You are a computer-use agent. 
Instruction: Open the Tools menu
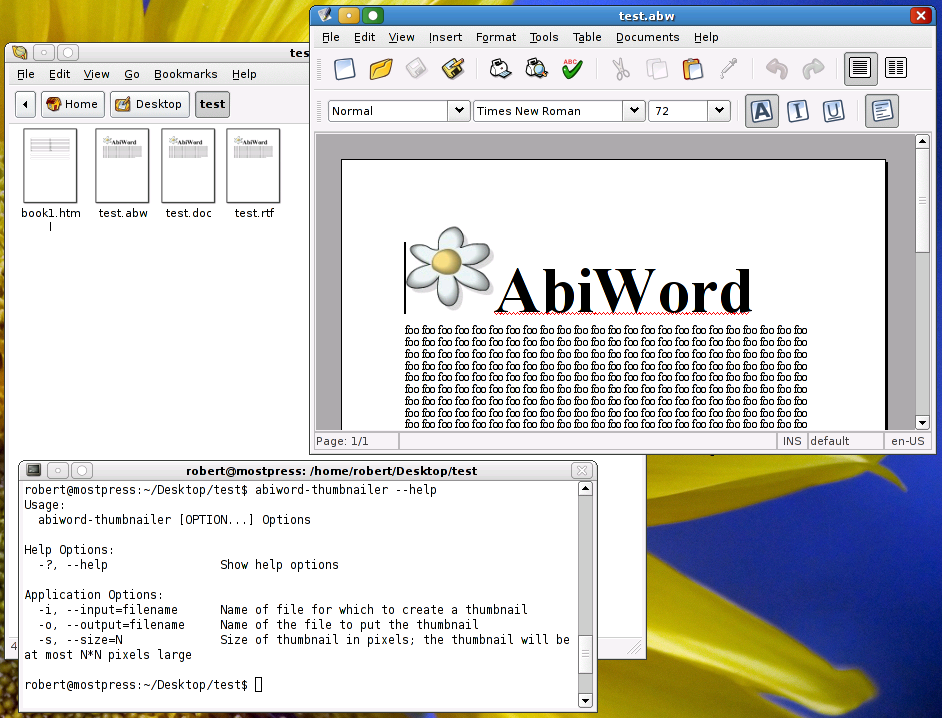(x=544, y=37)
